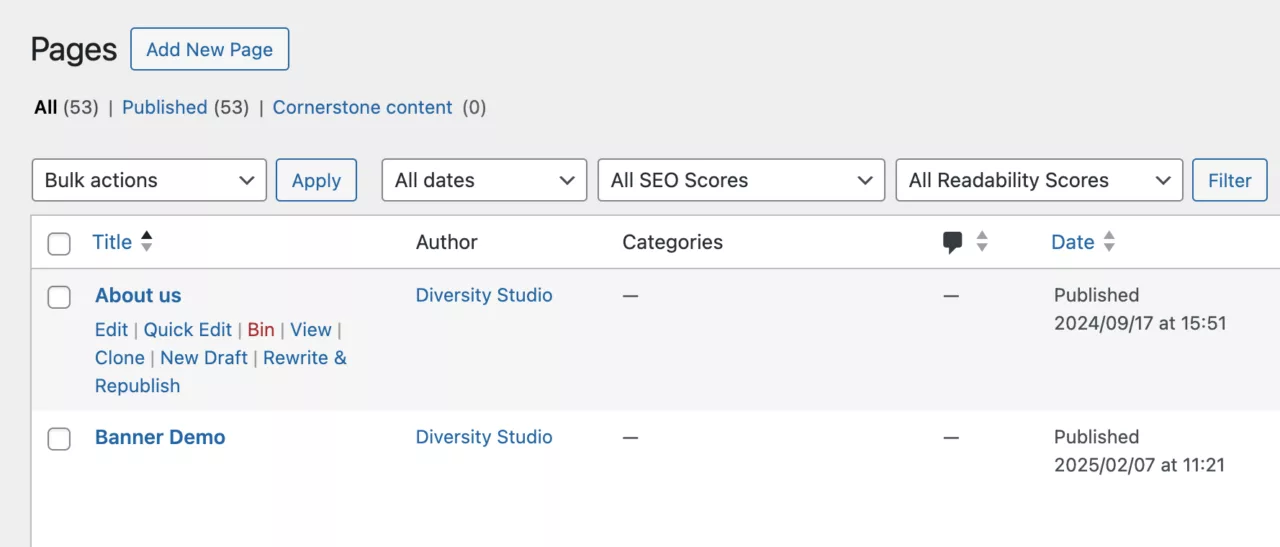Image resolution: width=1280 pixels, height=547 pixels.
Task: Expand the All dates filter dropdown
Action: [x=484, y=180]
